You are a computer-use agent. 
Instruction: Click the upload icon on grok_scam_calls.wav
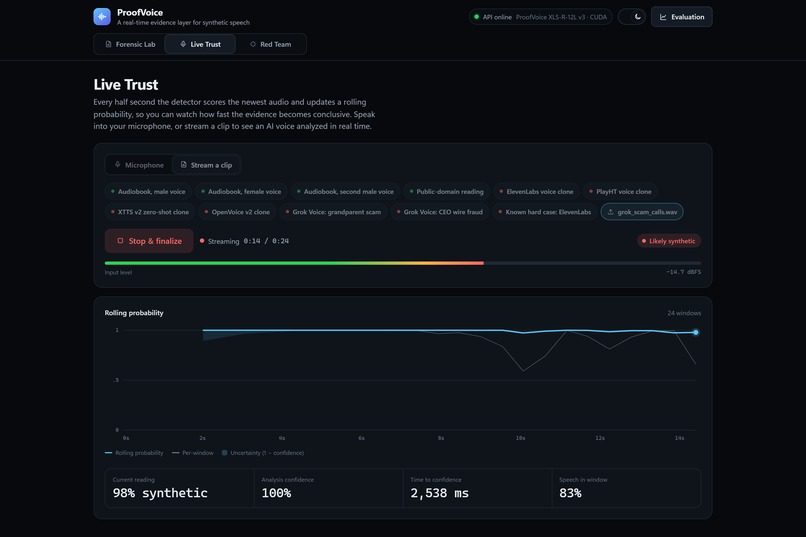click(x=611, y=212)
